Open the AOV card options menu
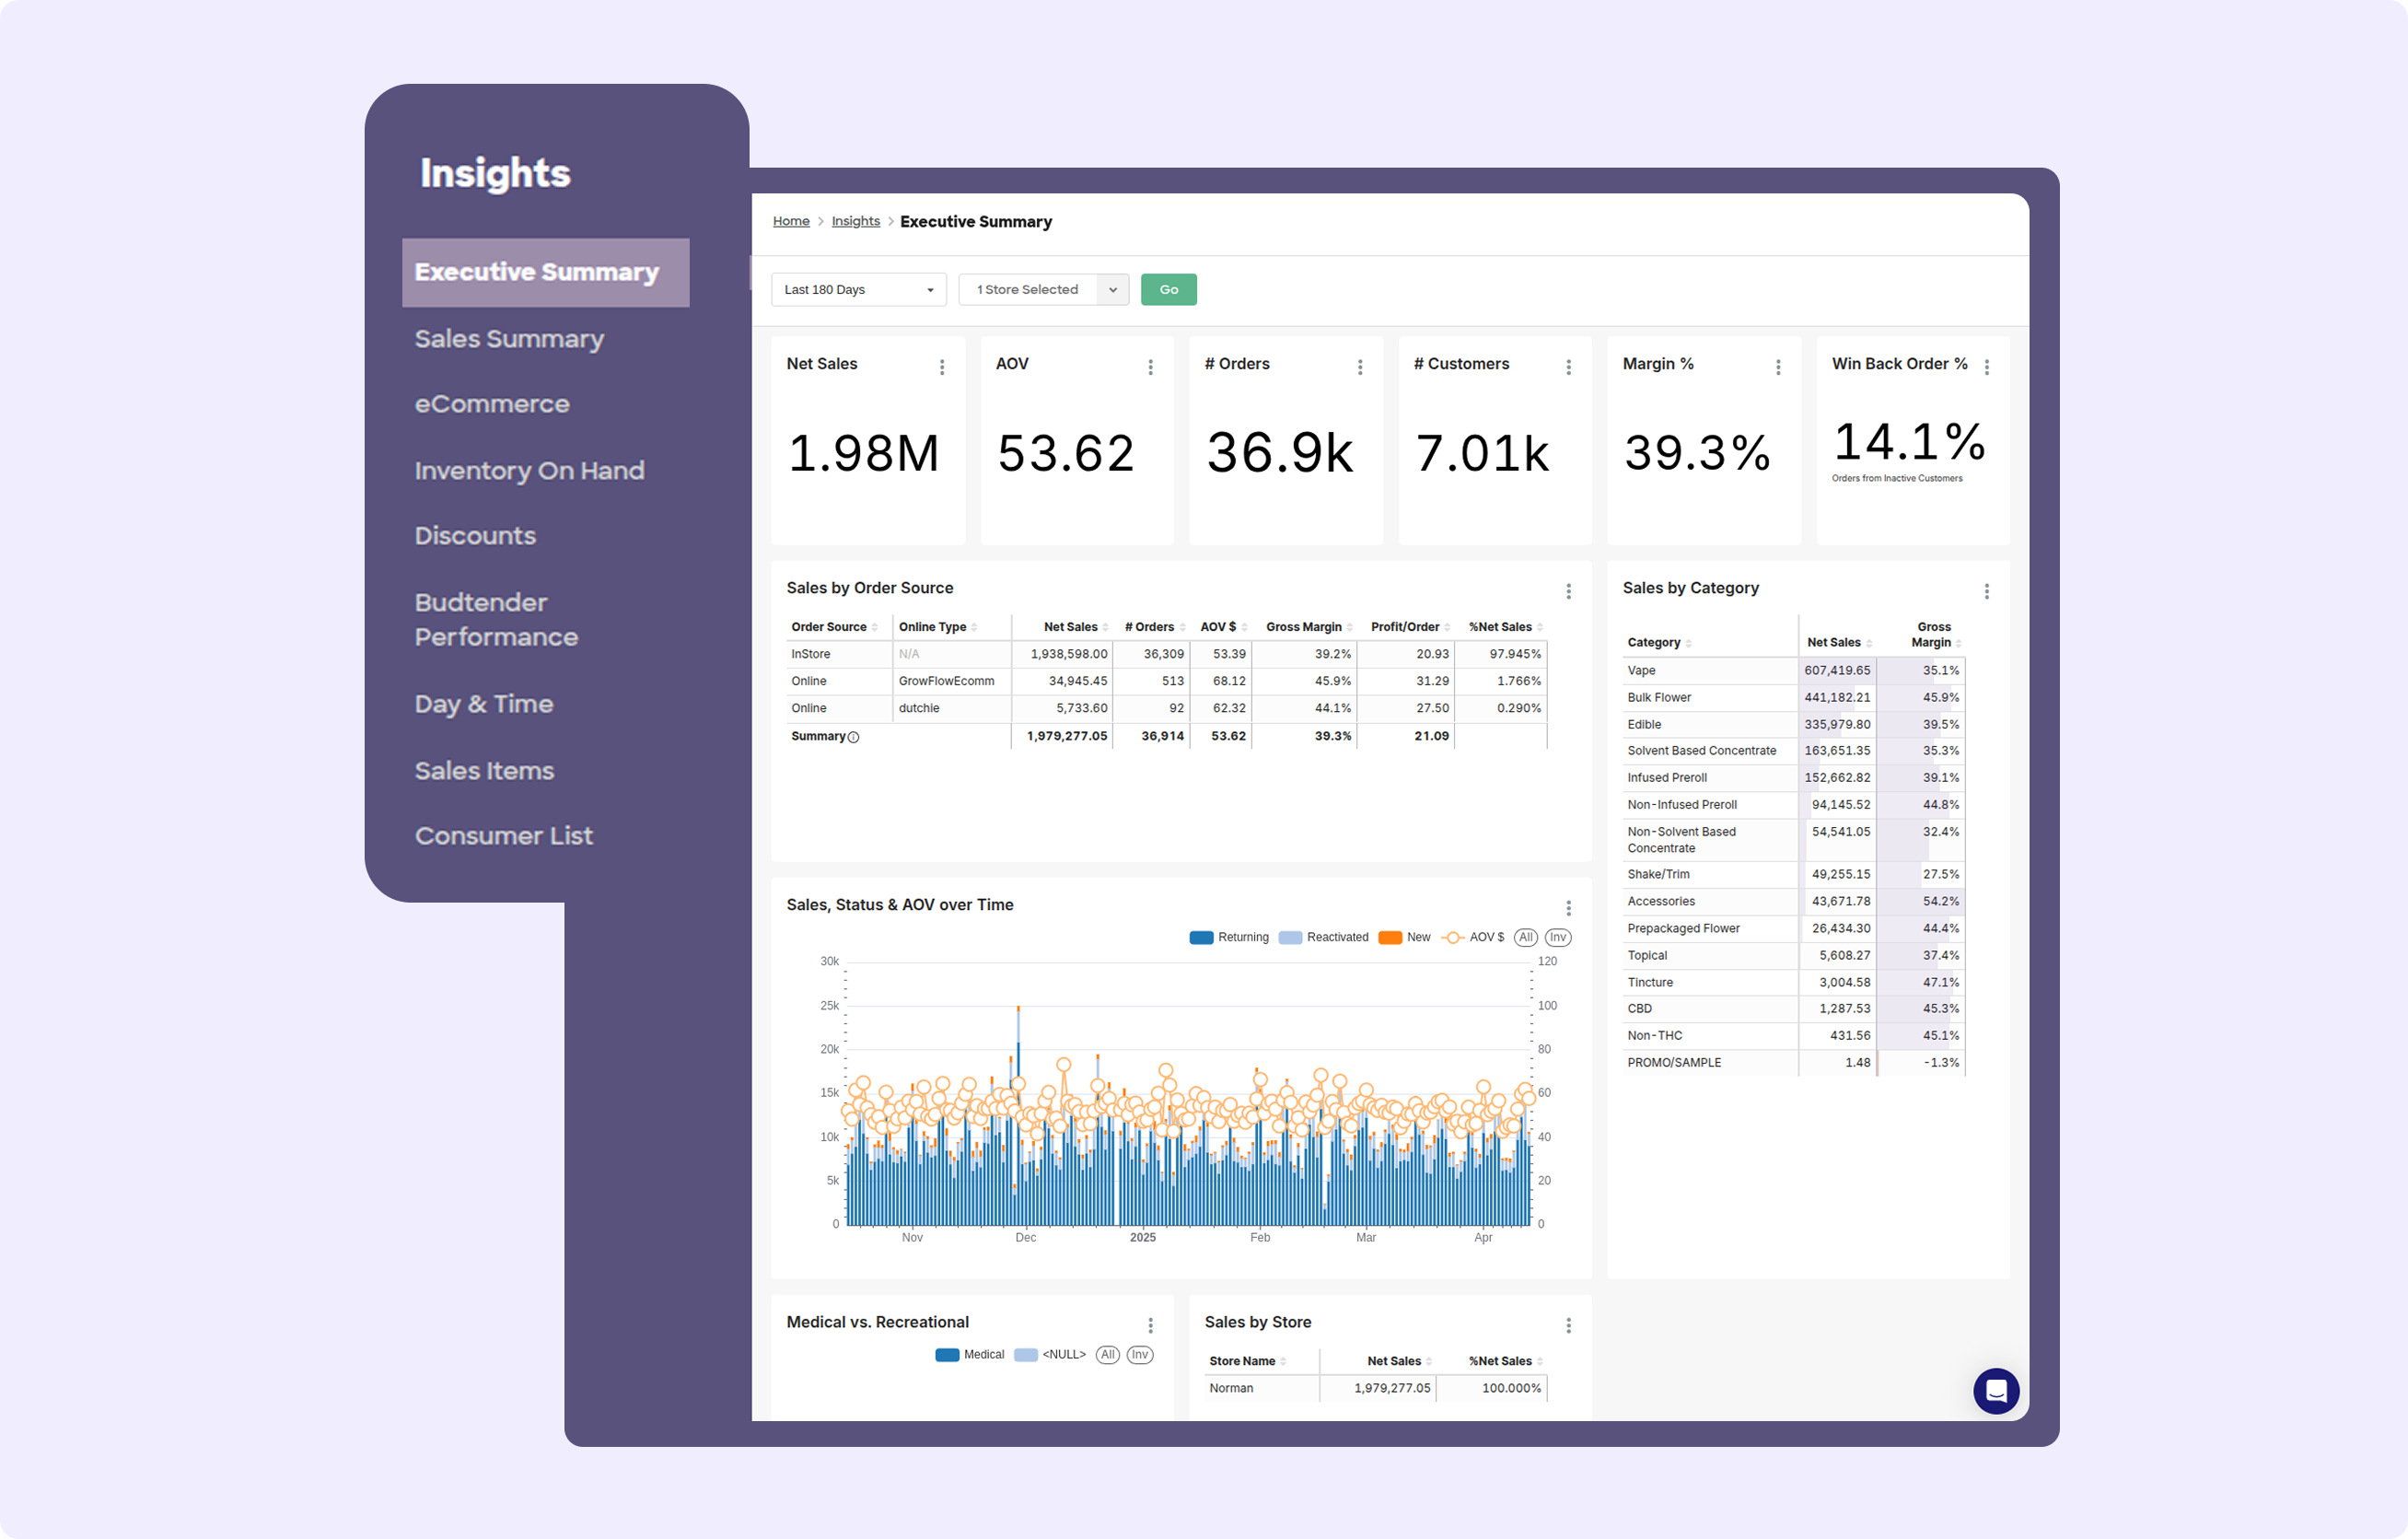The image size is (2408, 1539). 1150,367
